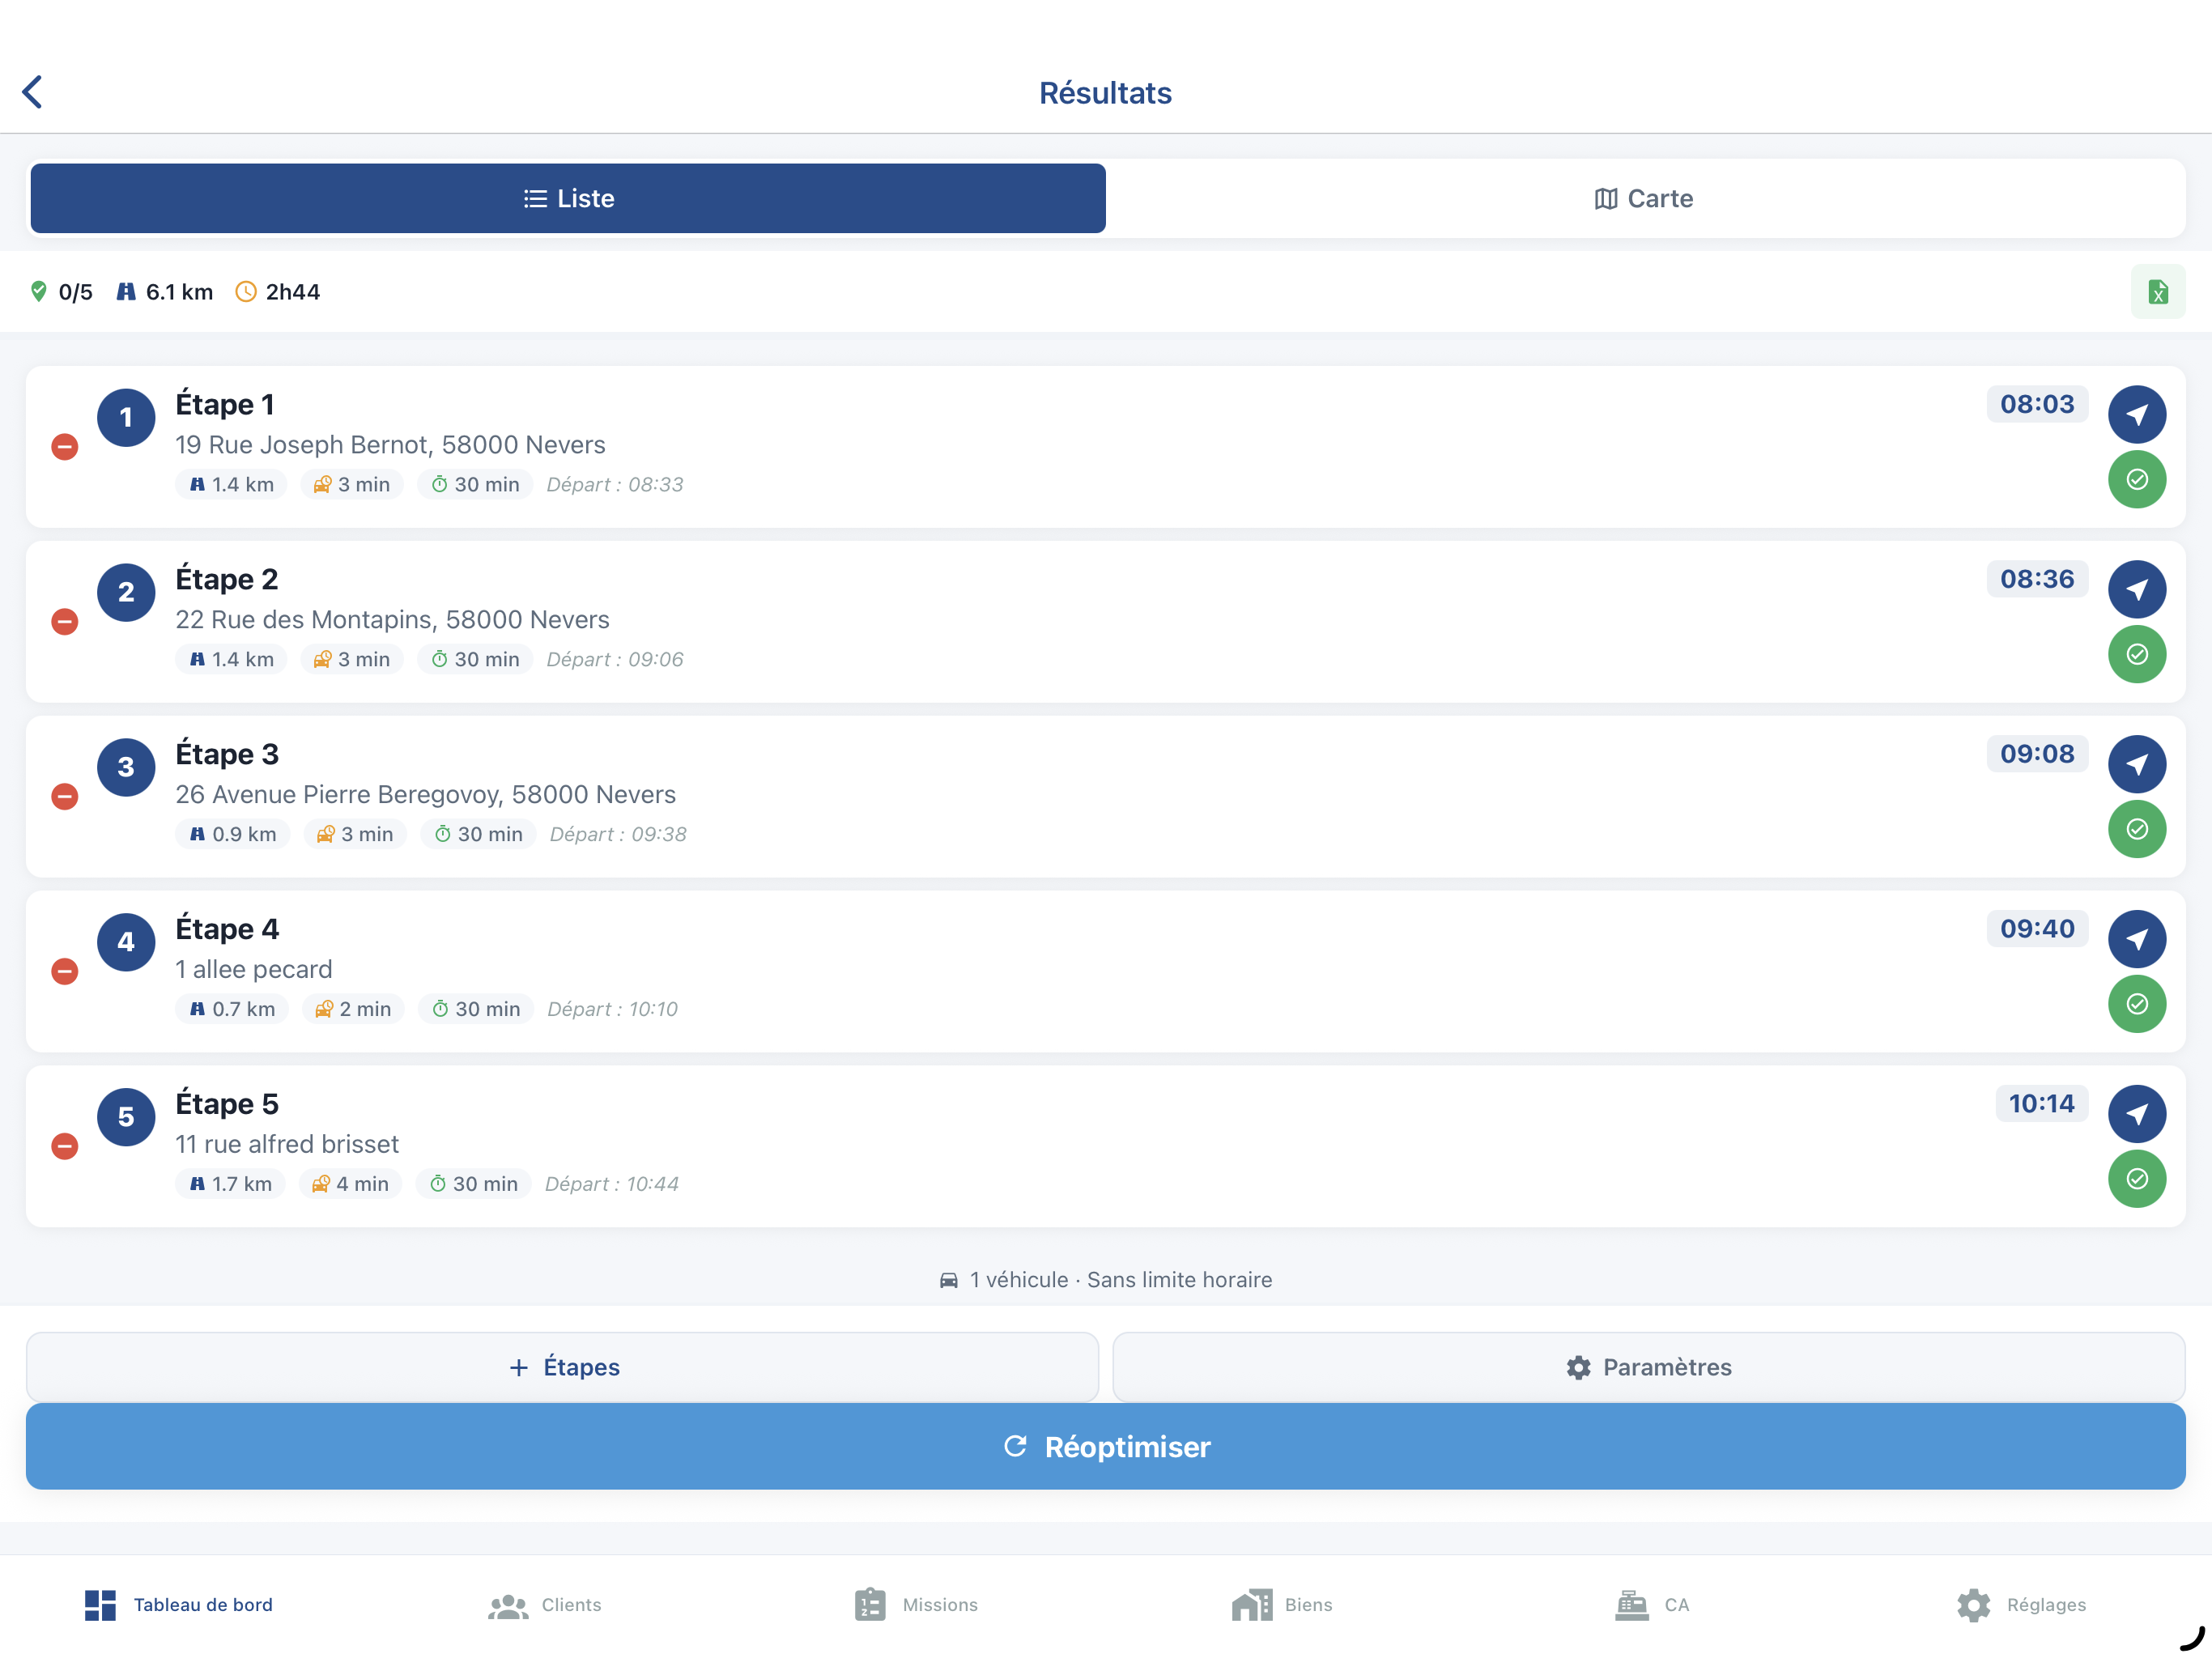Viewport: 2212px width, 1658px height.
Task: Mark Étape 2 as completed
Action: point(2137,654)
